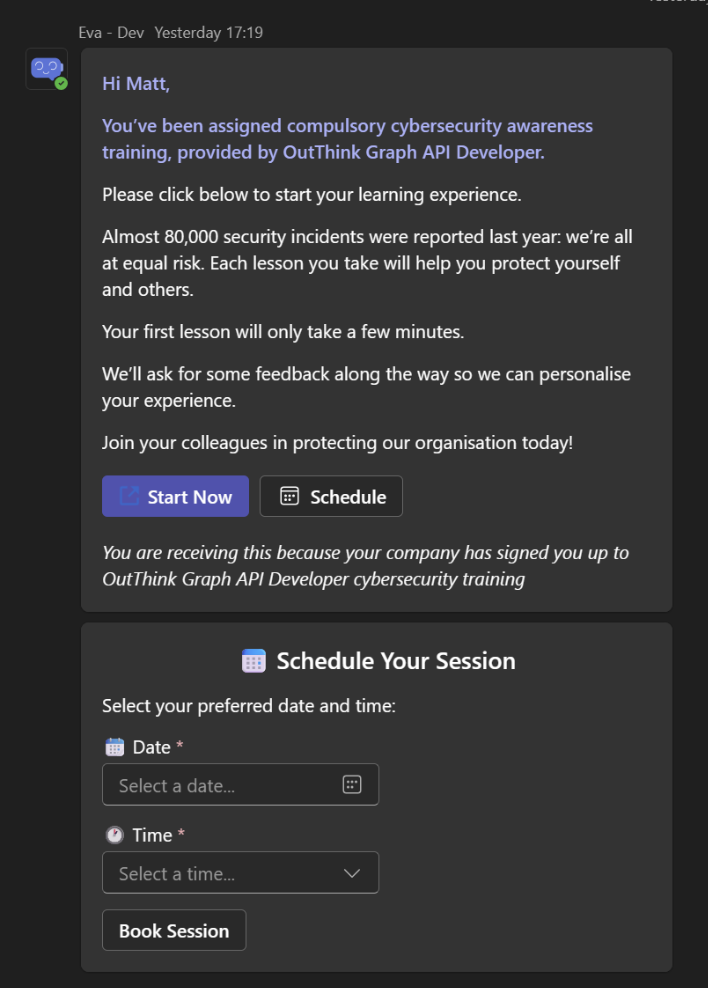
Task: Click the "Schedule Your Session" heading
Action: coord(396,661)
